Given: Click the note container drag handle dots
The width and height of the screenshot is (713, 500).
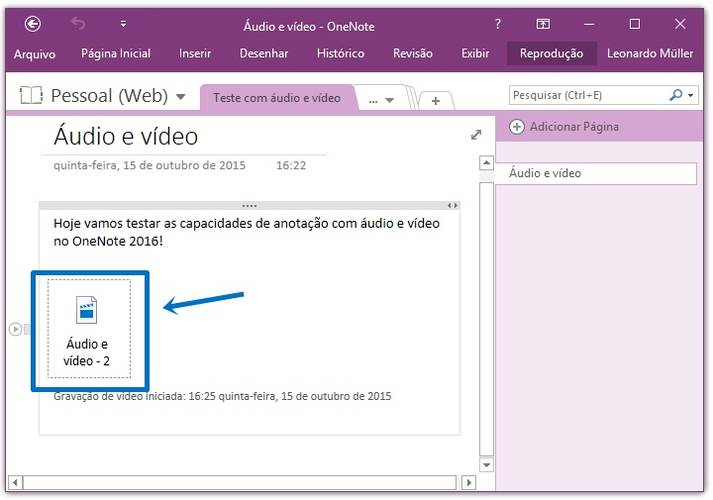Looking at the screenshot, I should pos(249,205).
